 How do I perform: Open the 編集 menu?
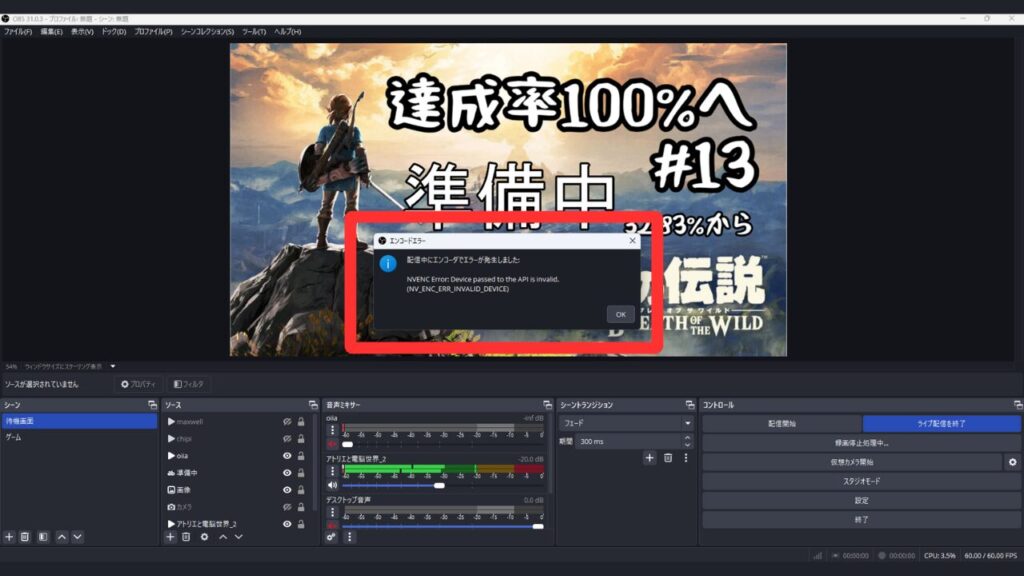(52, 31)
